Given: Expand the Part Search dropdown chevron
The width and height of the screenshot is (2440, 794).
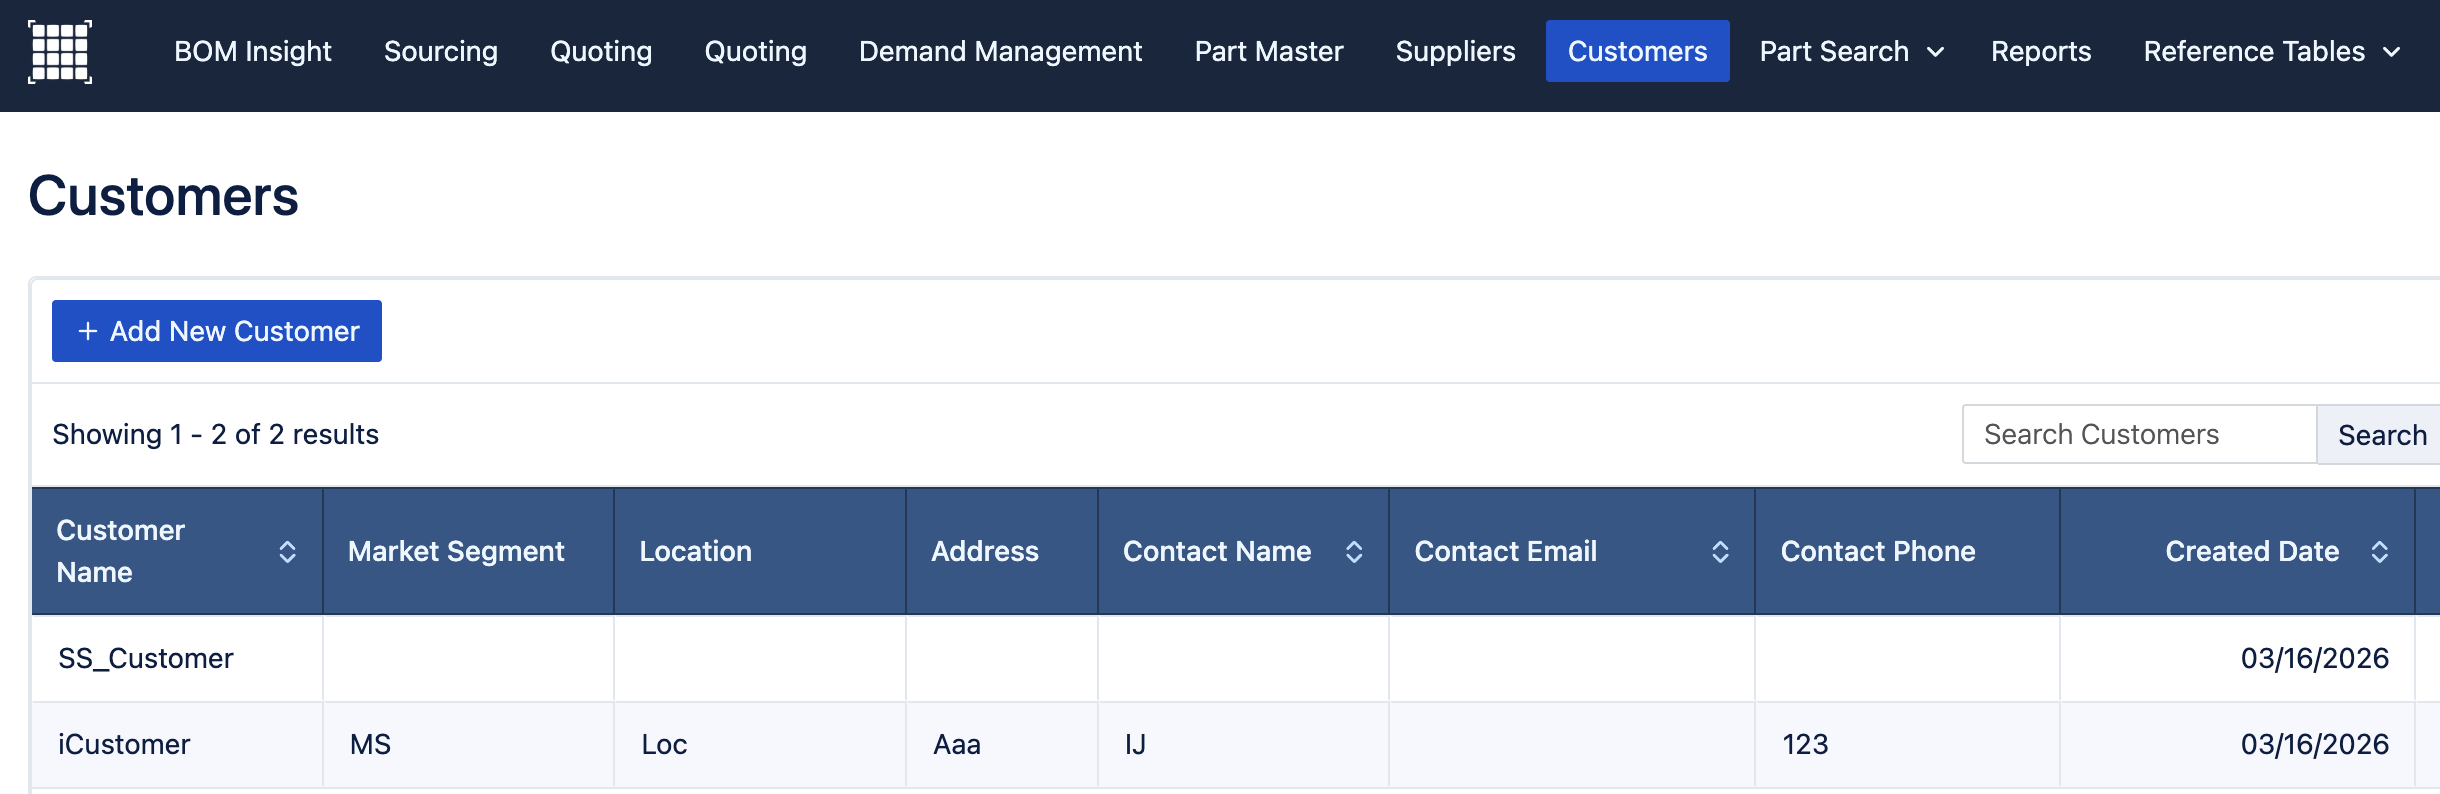Looking at the screenshot, I should tap(1936, 52).
